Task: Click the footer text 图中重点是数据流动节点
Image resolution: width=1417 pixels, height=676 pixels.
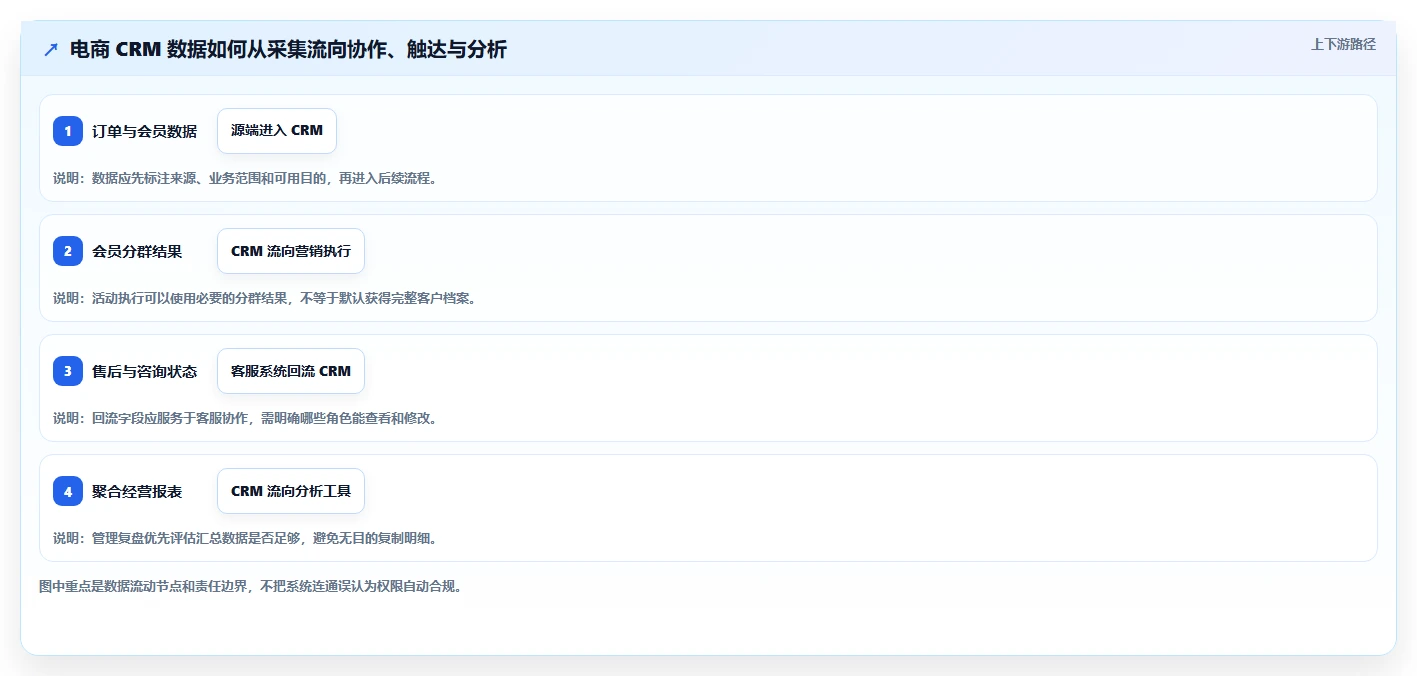Action: click(x=250, y=586)
